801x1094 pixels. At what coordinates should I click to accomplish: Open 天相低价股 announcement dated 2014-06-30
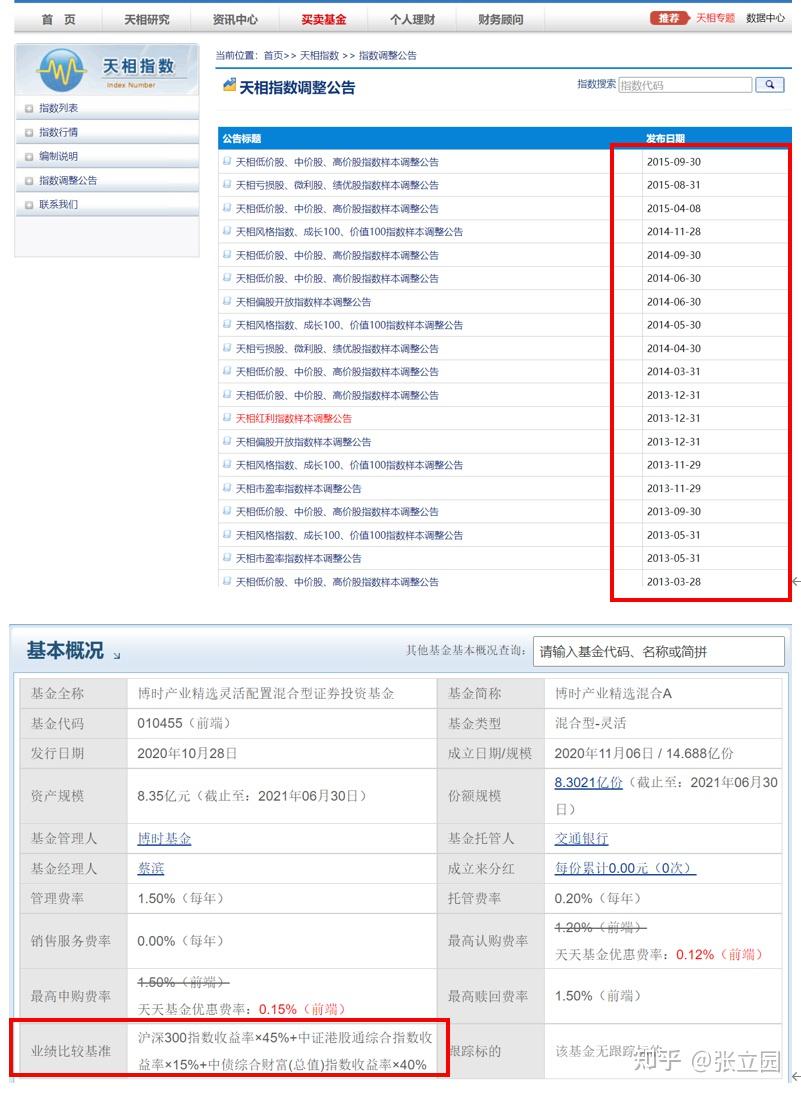tap(338, 278)
